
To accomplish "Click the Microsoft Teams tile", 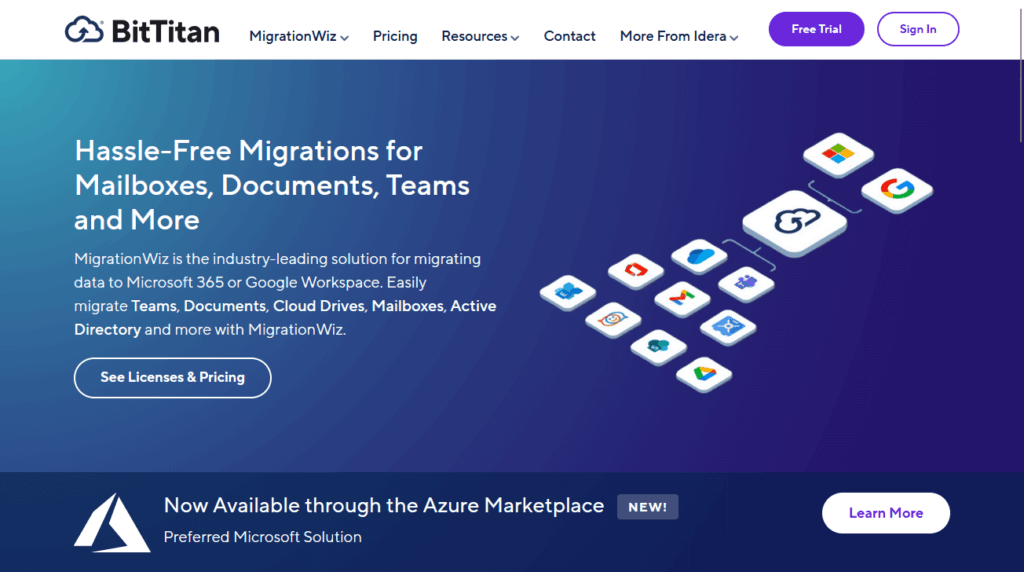I will [x=746, y=283].
